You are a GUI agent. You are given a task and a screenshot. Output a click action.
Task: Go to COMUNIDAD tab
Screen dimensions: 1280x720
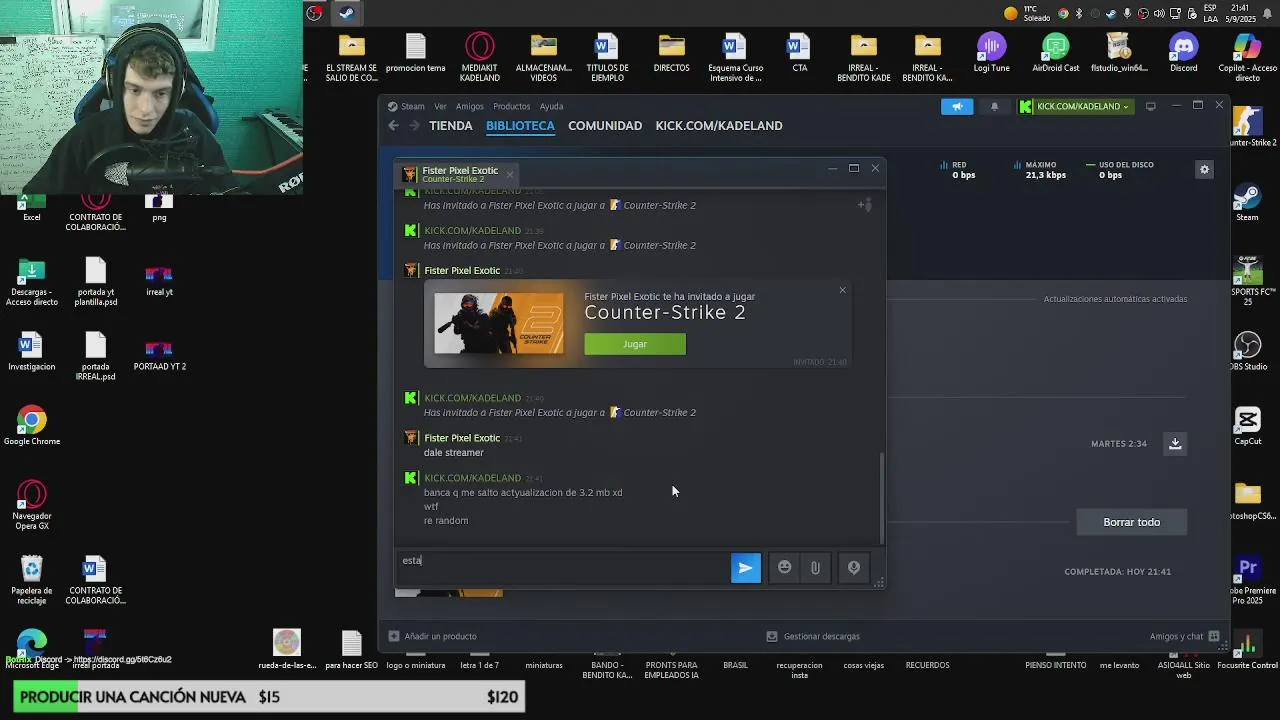pyautogui.click(x=605, y=126)
